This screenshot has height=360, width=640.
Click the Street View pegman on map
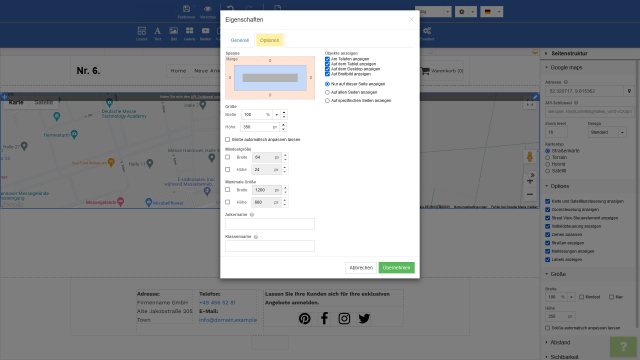[530, 157]
